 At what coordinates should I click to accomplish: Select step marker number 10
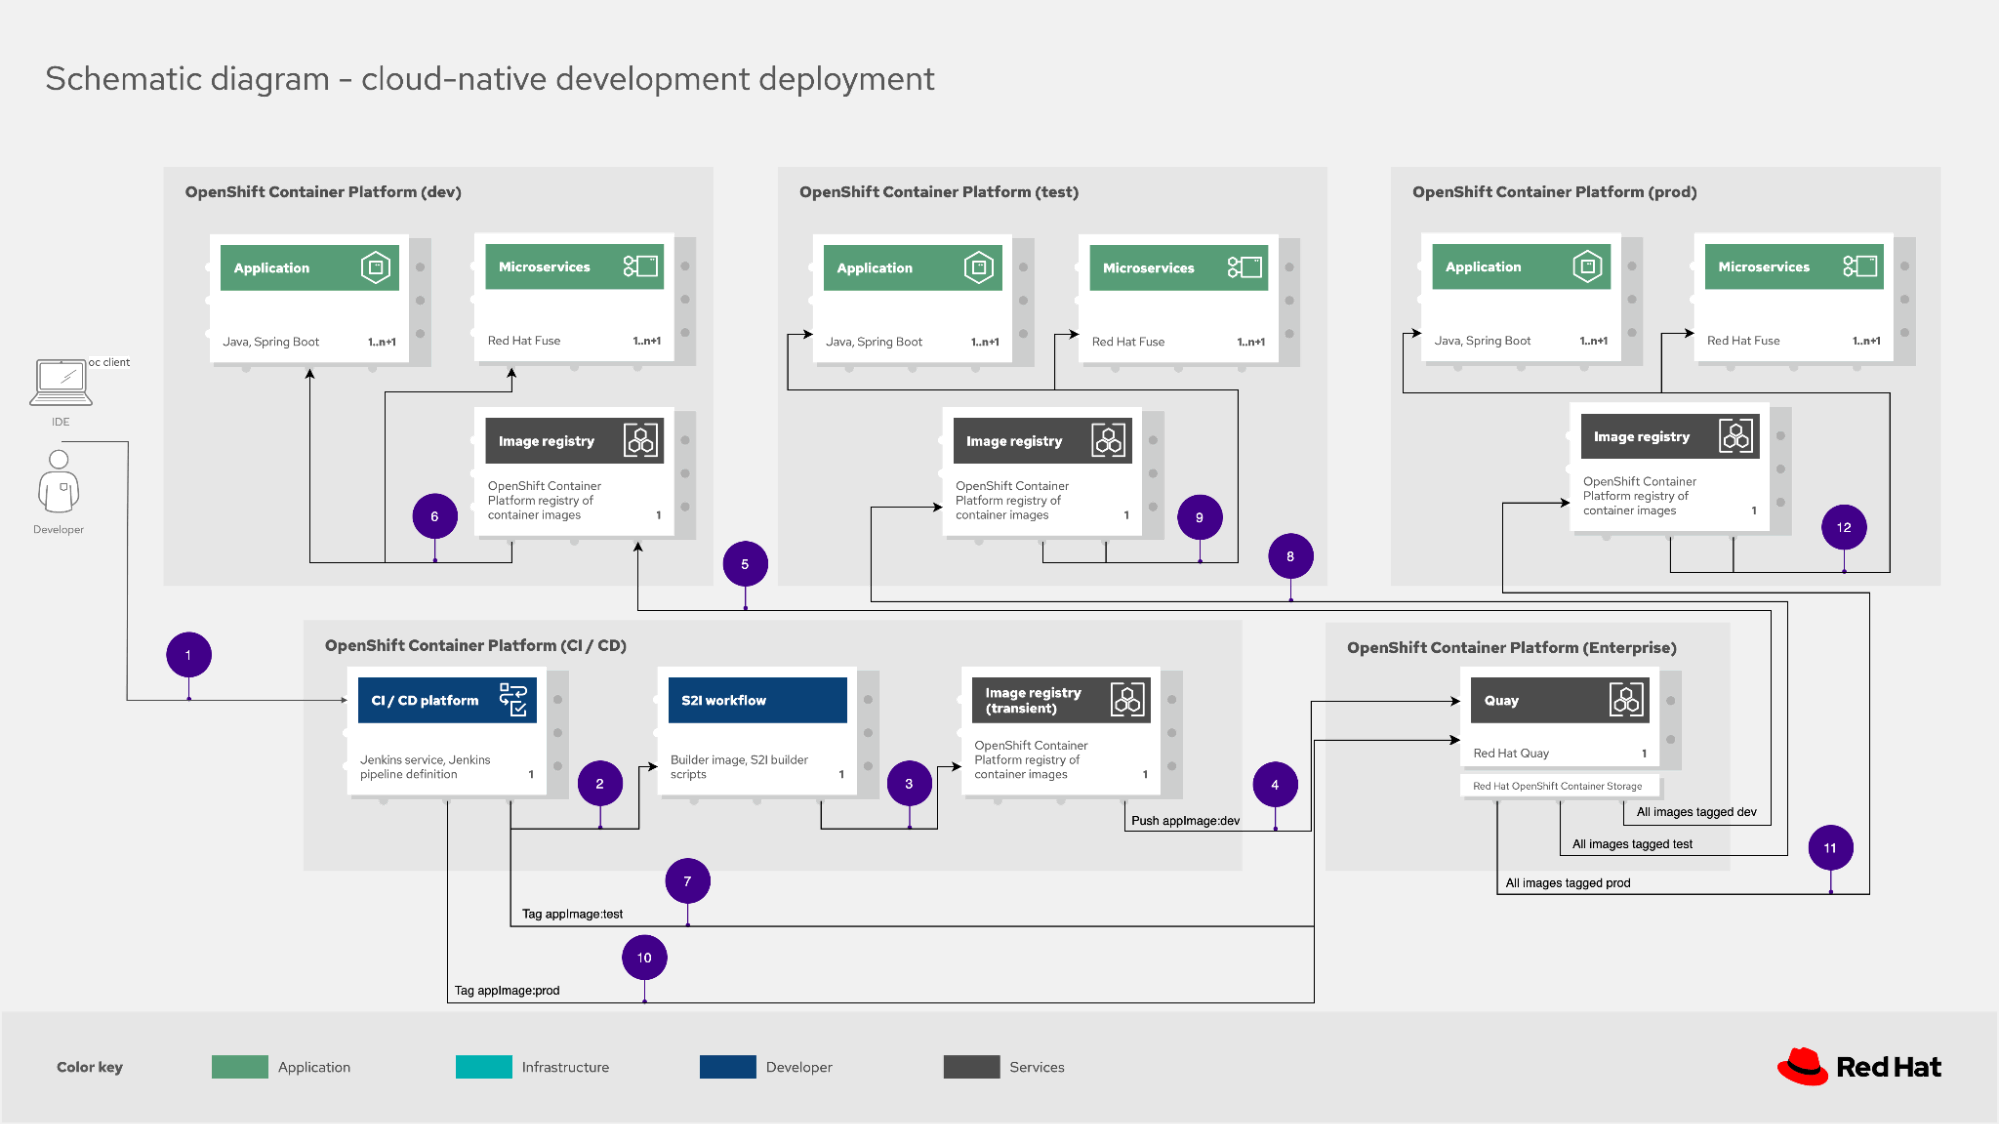click(644, 958)
